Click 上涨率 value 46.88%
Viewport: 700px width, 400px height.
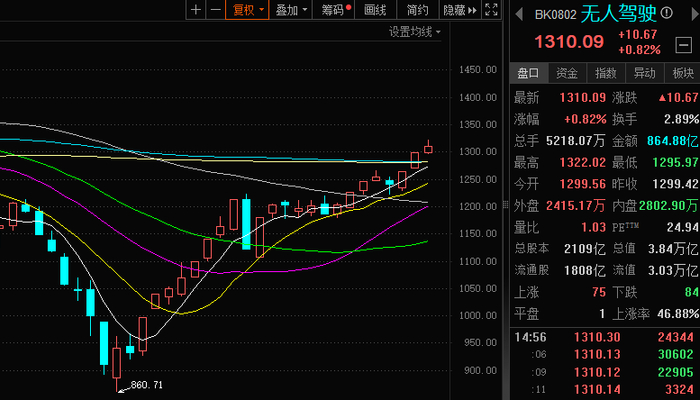(678, 313)
